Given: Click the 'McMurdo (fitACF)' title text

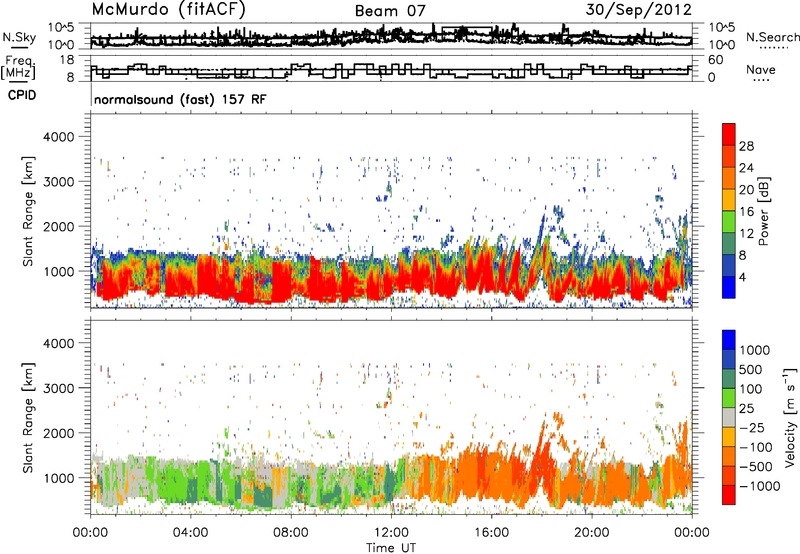Looking at the screenshot, I should click(168, 10).
